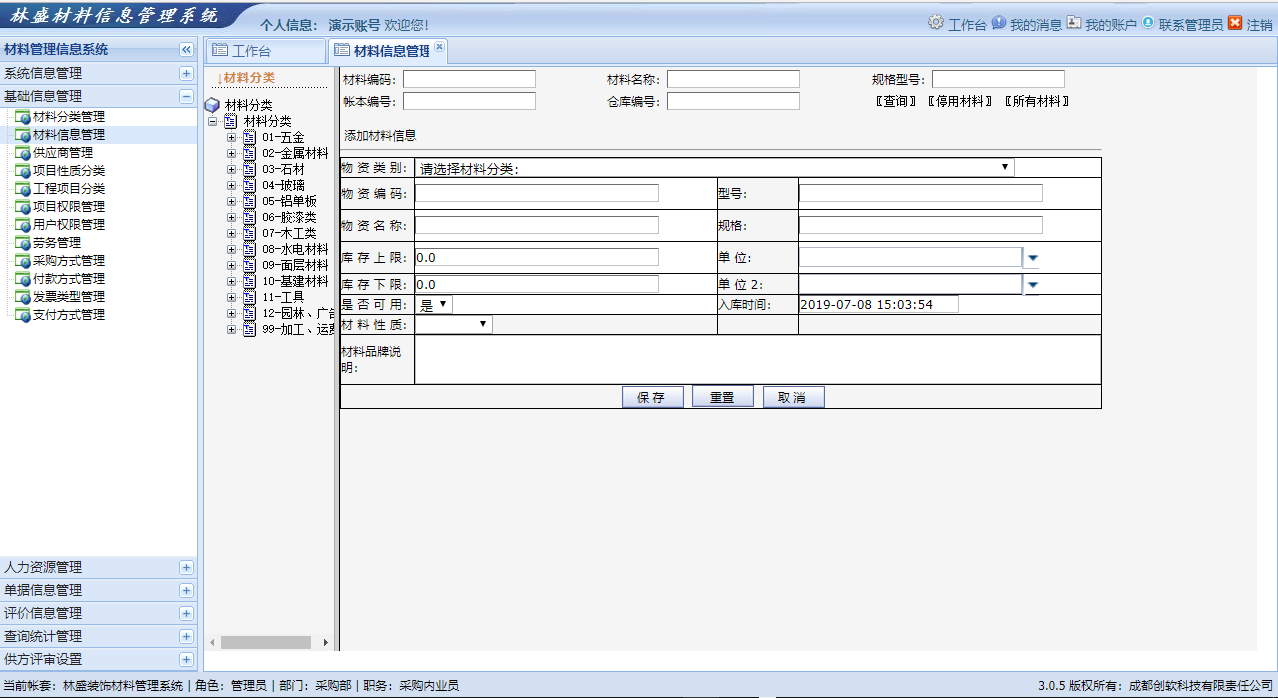Expand the 01-五金 tree node

[233, 135]
